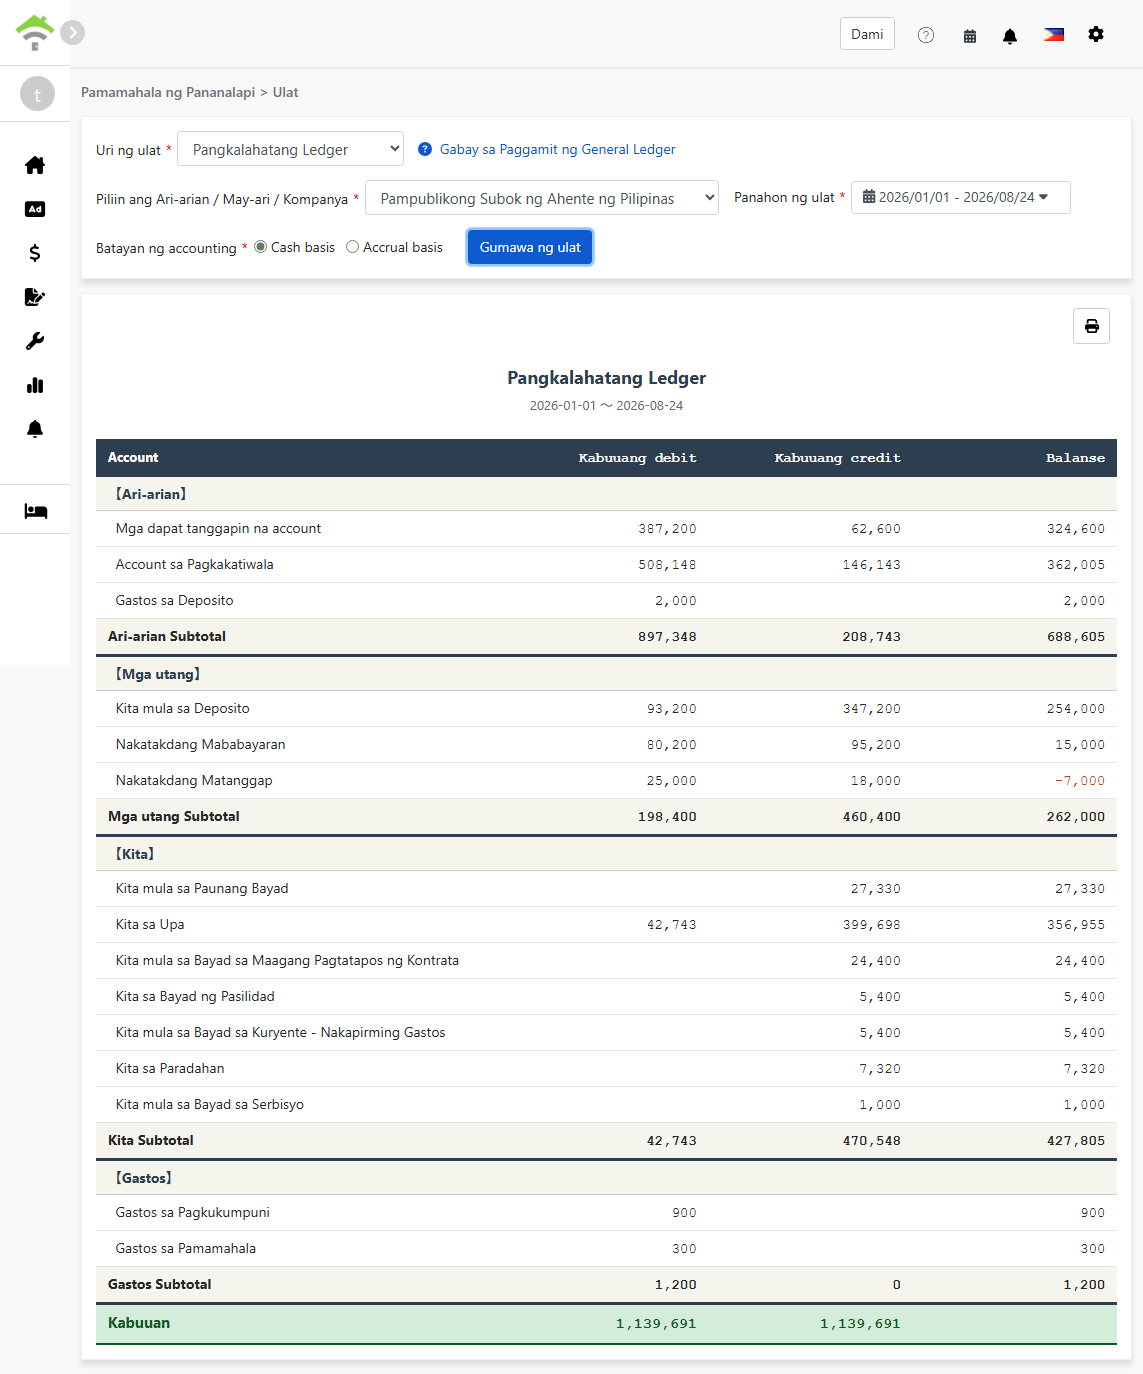Click Kita Subtotal label

151,1140
